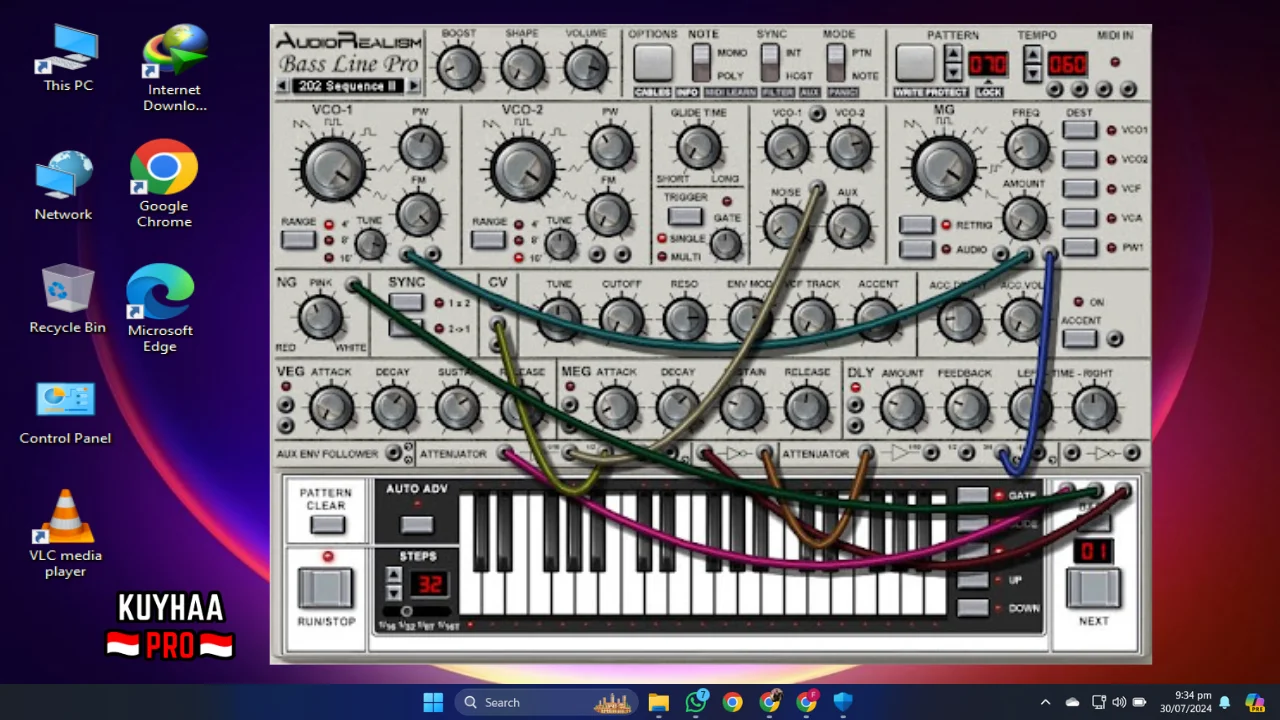Go to the next preset with right arrow
This screenshot has height=720, width=1280.
[x=413, y=86]
